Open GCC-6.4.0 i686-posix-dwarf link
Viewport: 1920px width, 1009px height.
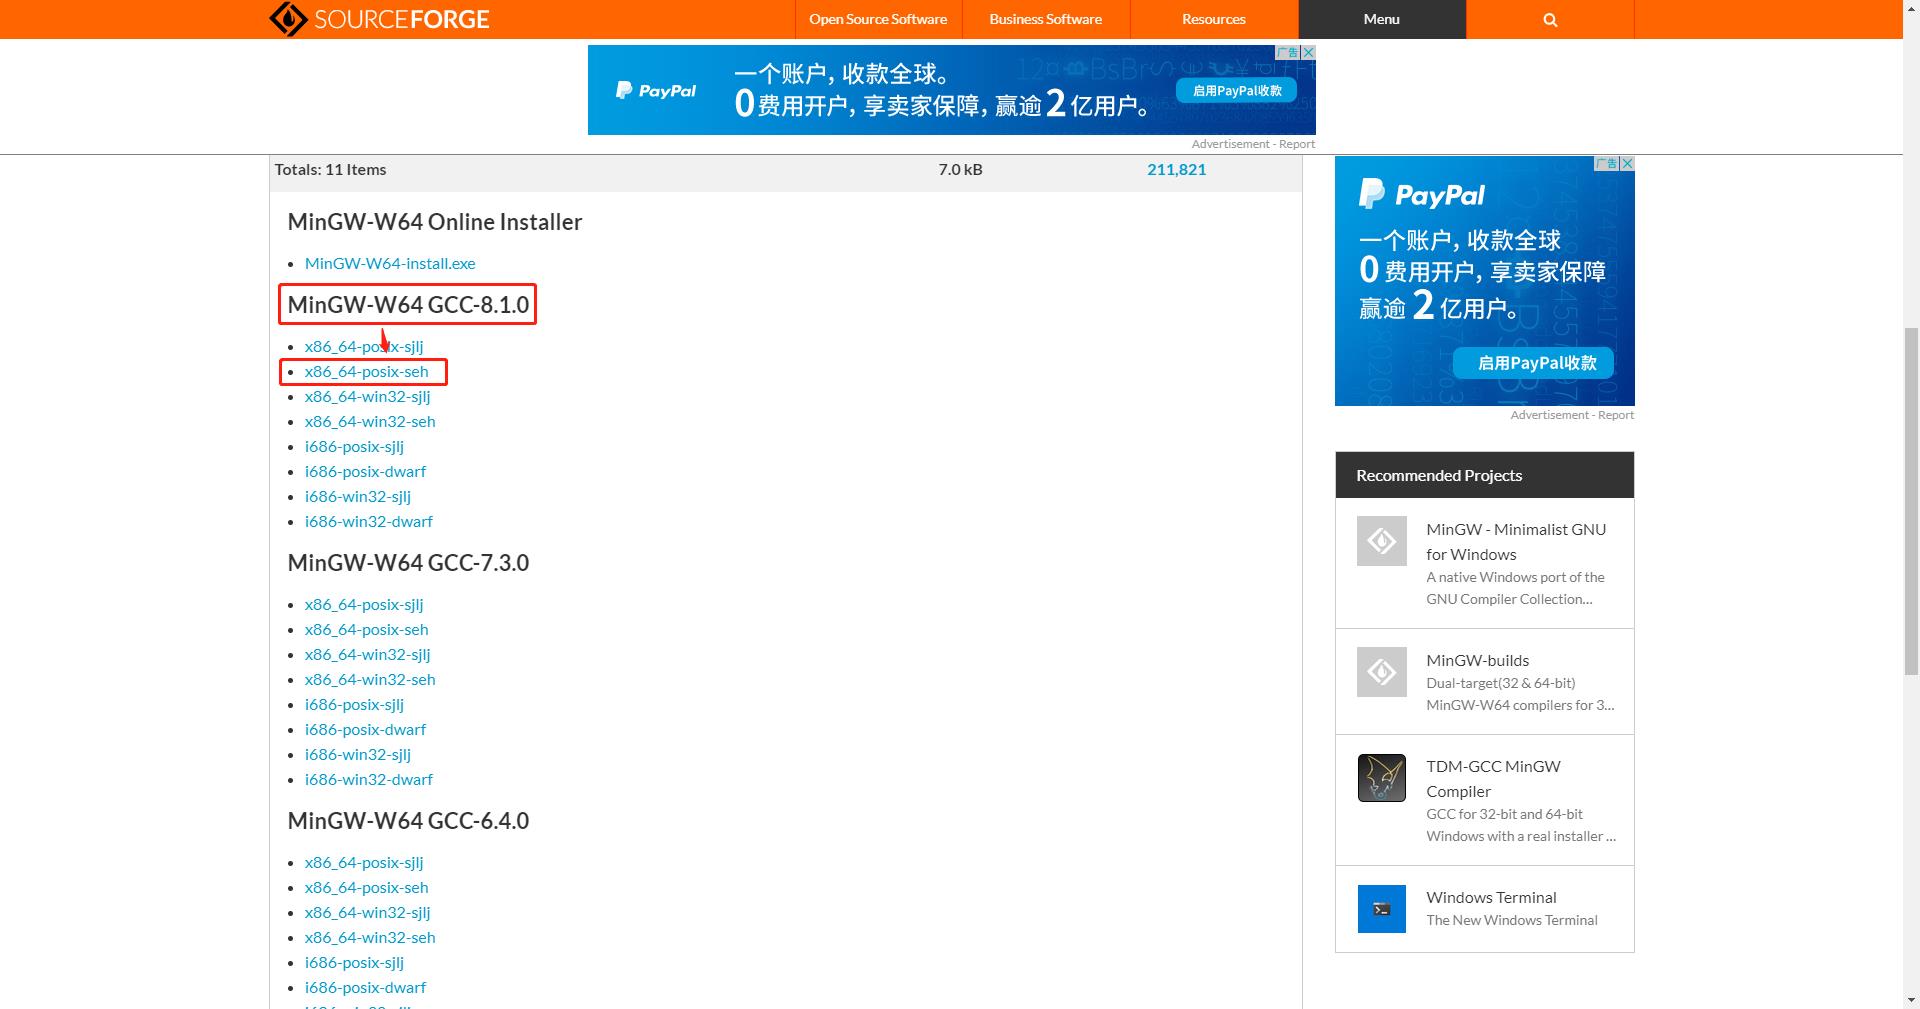pos(365,987)
